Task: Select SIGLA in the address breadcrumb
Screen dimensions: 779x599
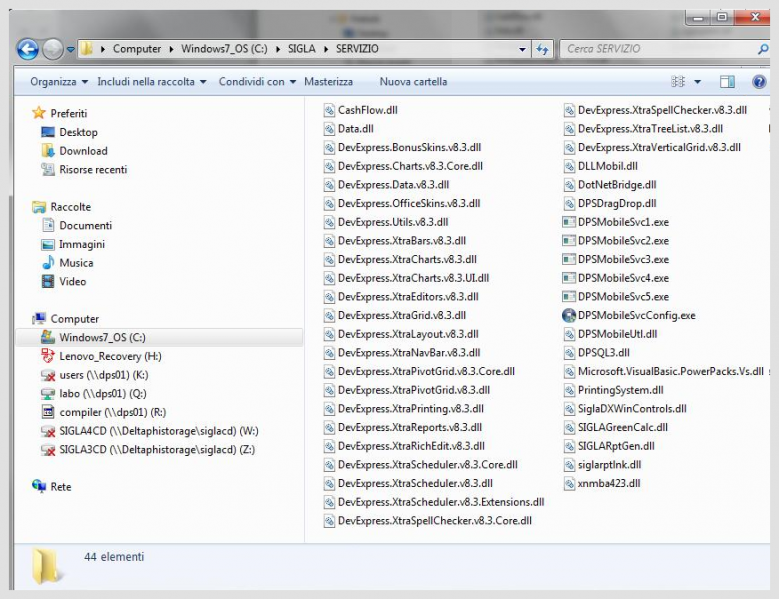Action: click(x=302, y=49)
